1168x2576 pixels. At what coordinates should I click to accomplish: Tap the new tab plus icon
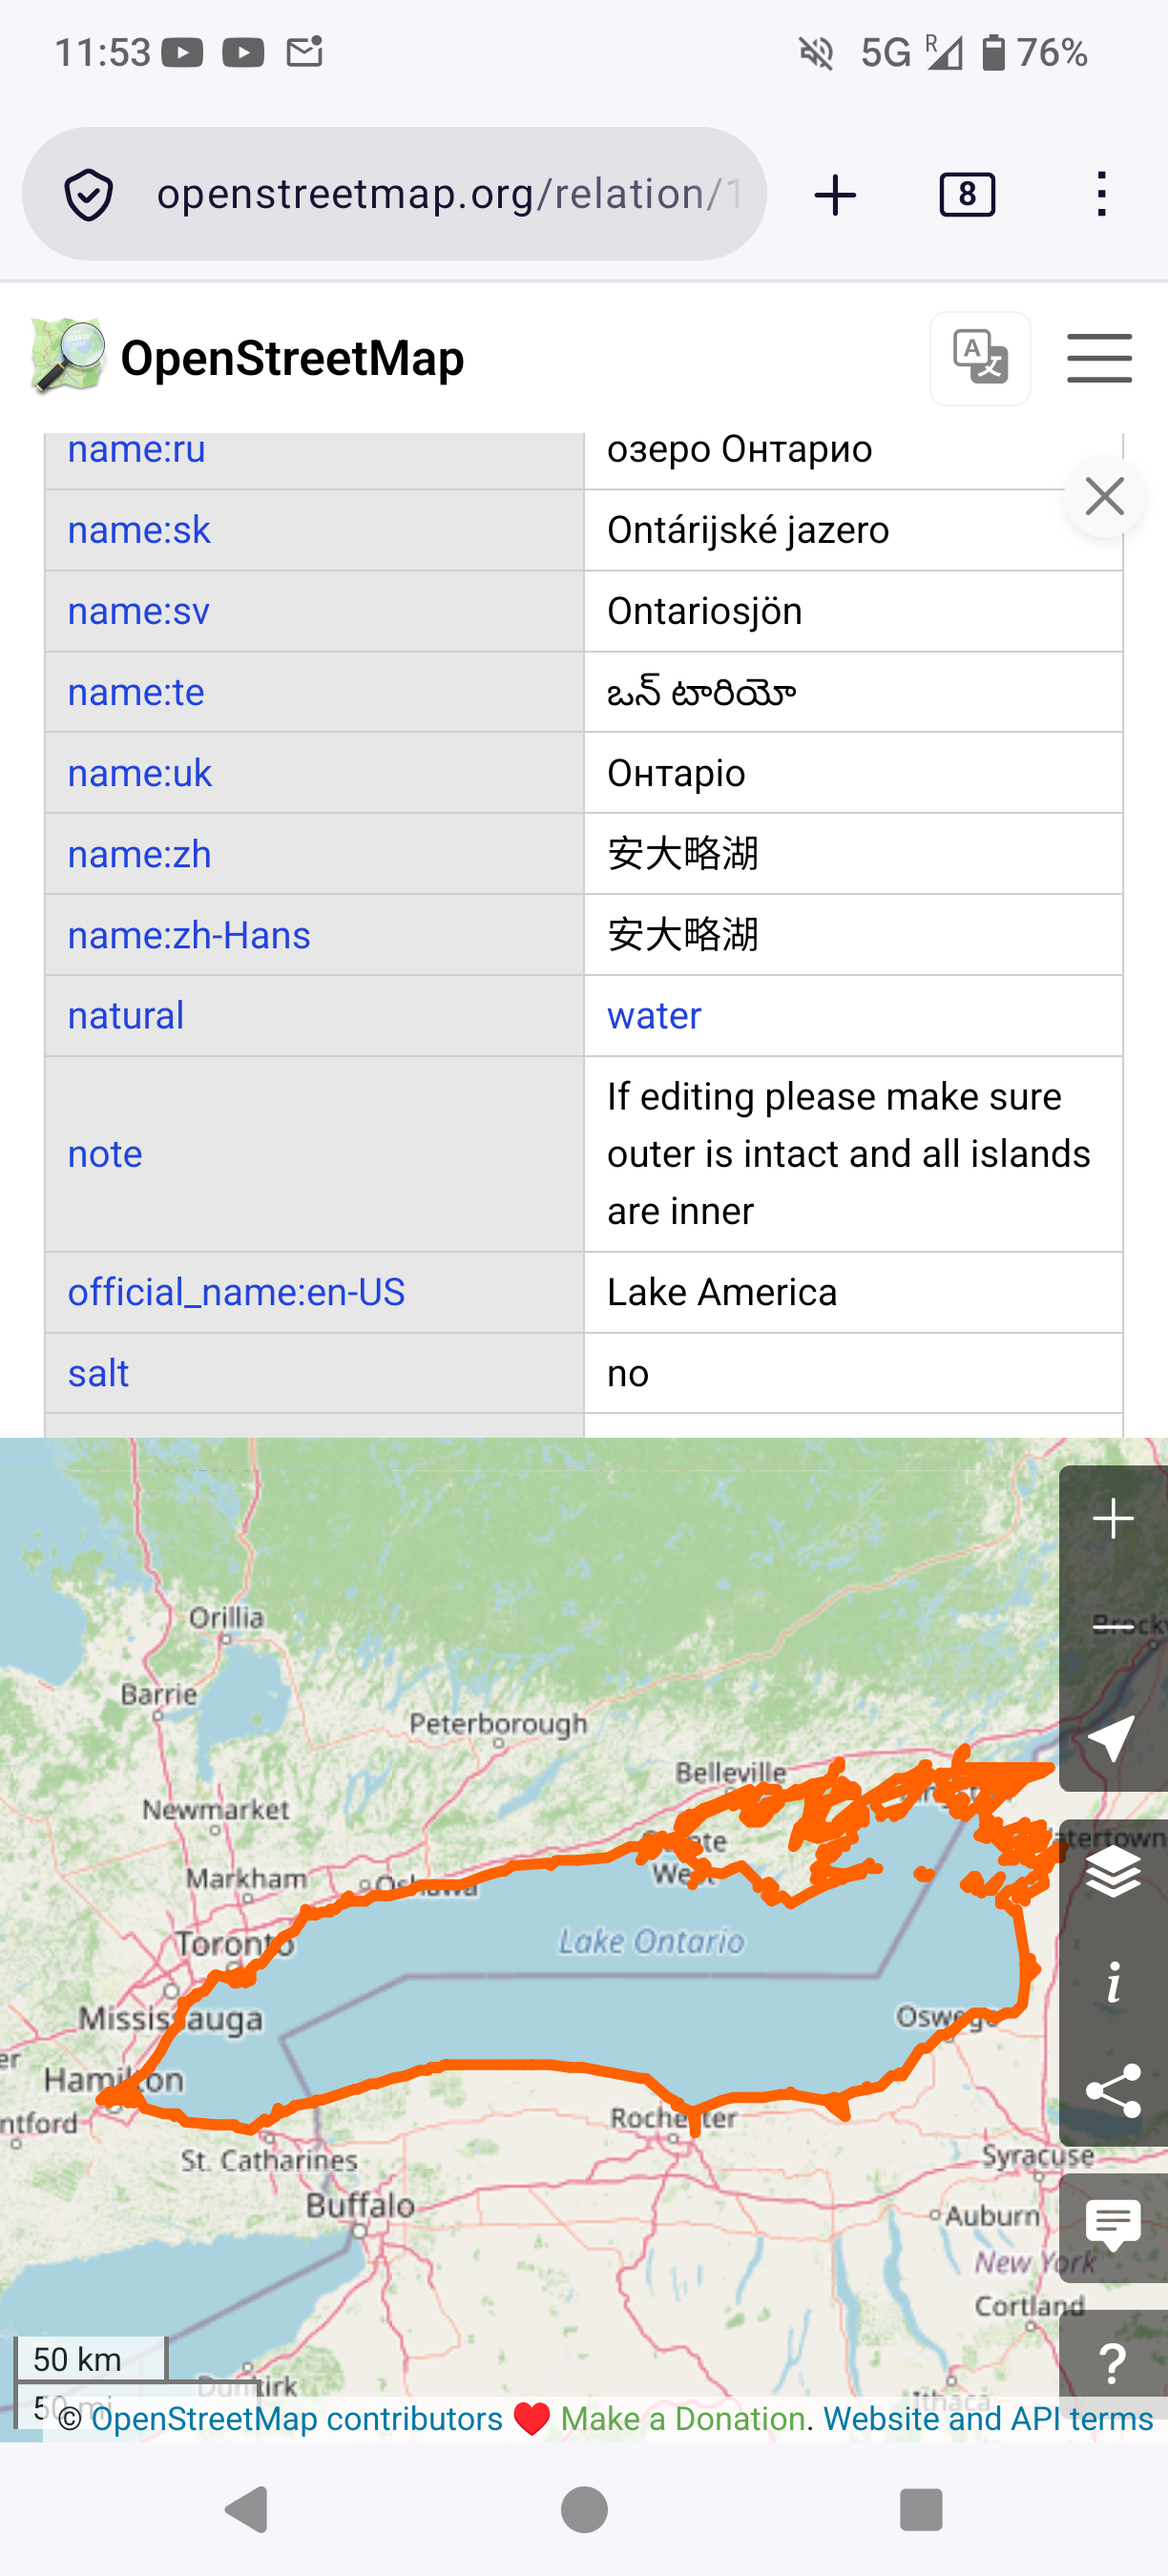pyautogui.click(x=835, y=194)
